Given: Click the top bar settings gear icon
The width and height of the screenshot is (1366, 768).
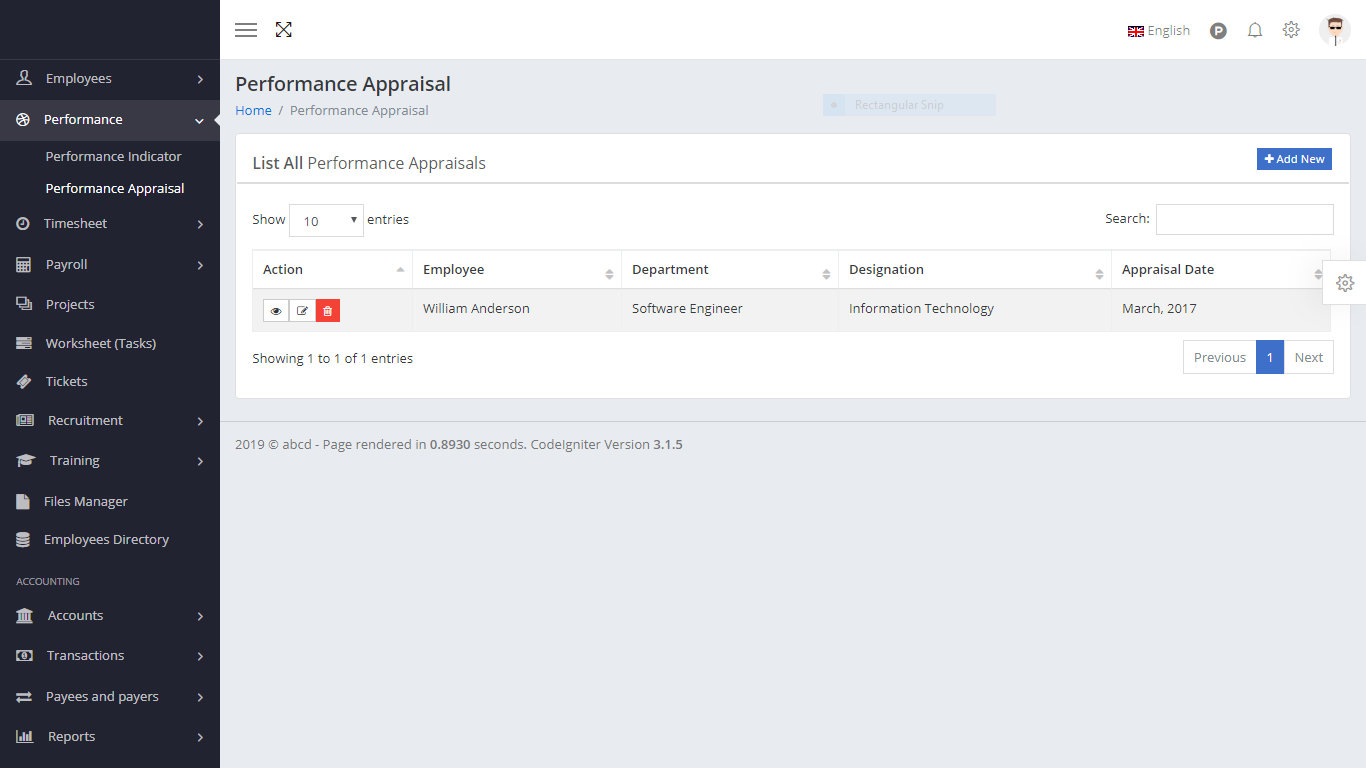Looking at the screenshot, I should pyautogui.click(x=1291, y=30).
